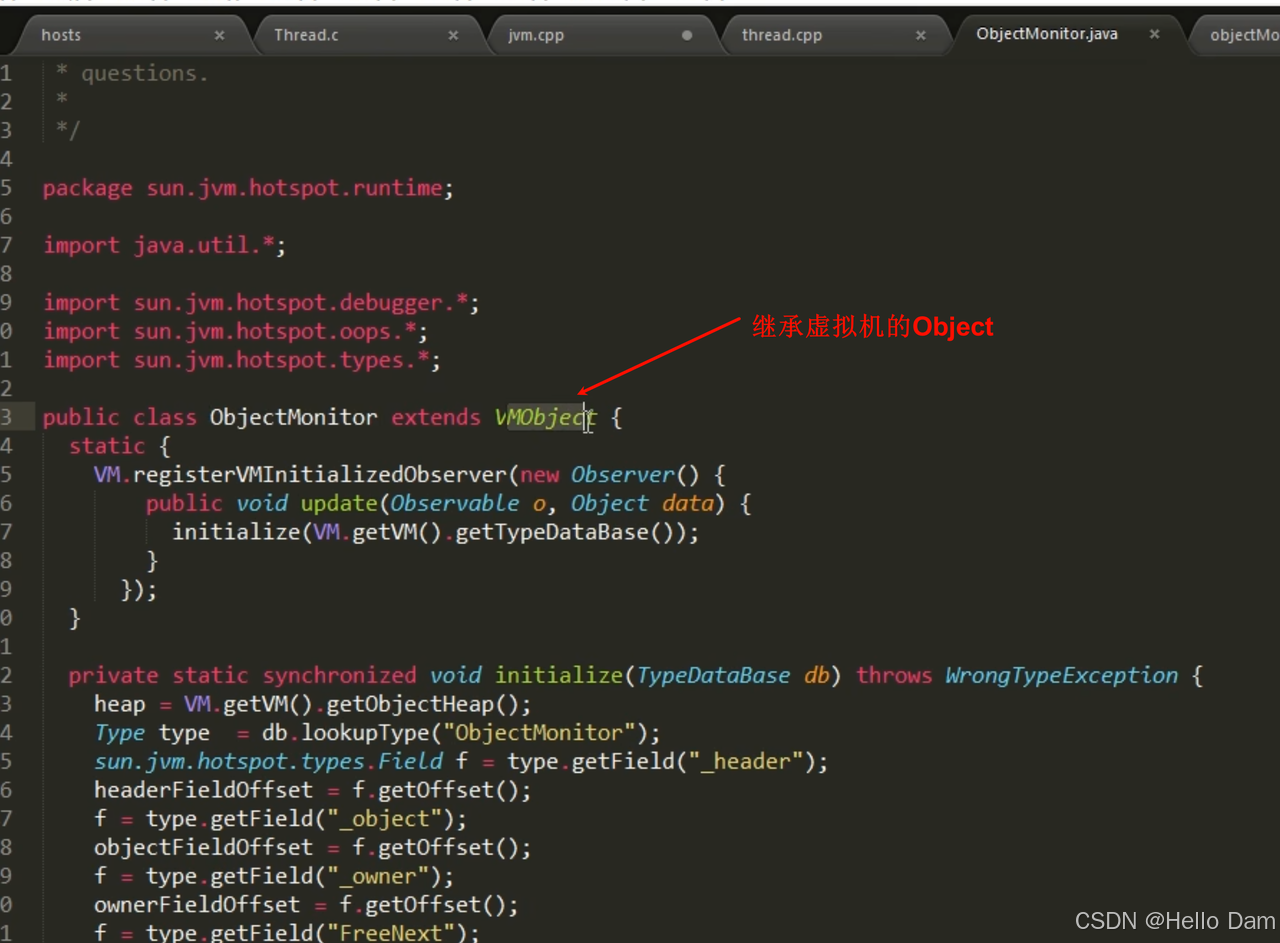Close the Thread.c tab
Image resolution: width=1280 pixels, height=943 pixels.
point(453,35)
